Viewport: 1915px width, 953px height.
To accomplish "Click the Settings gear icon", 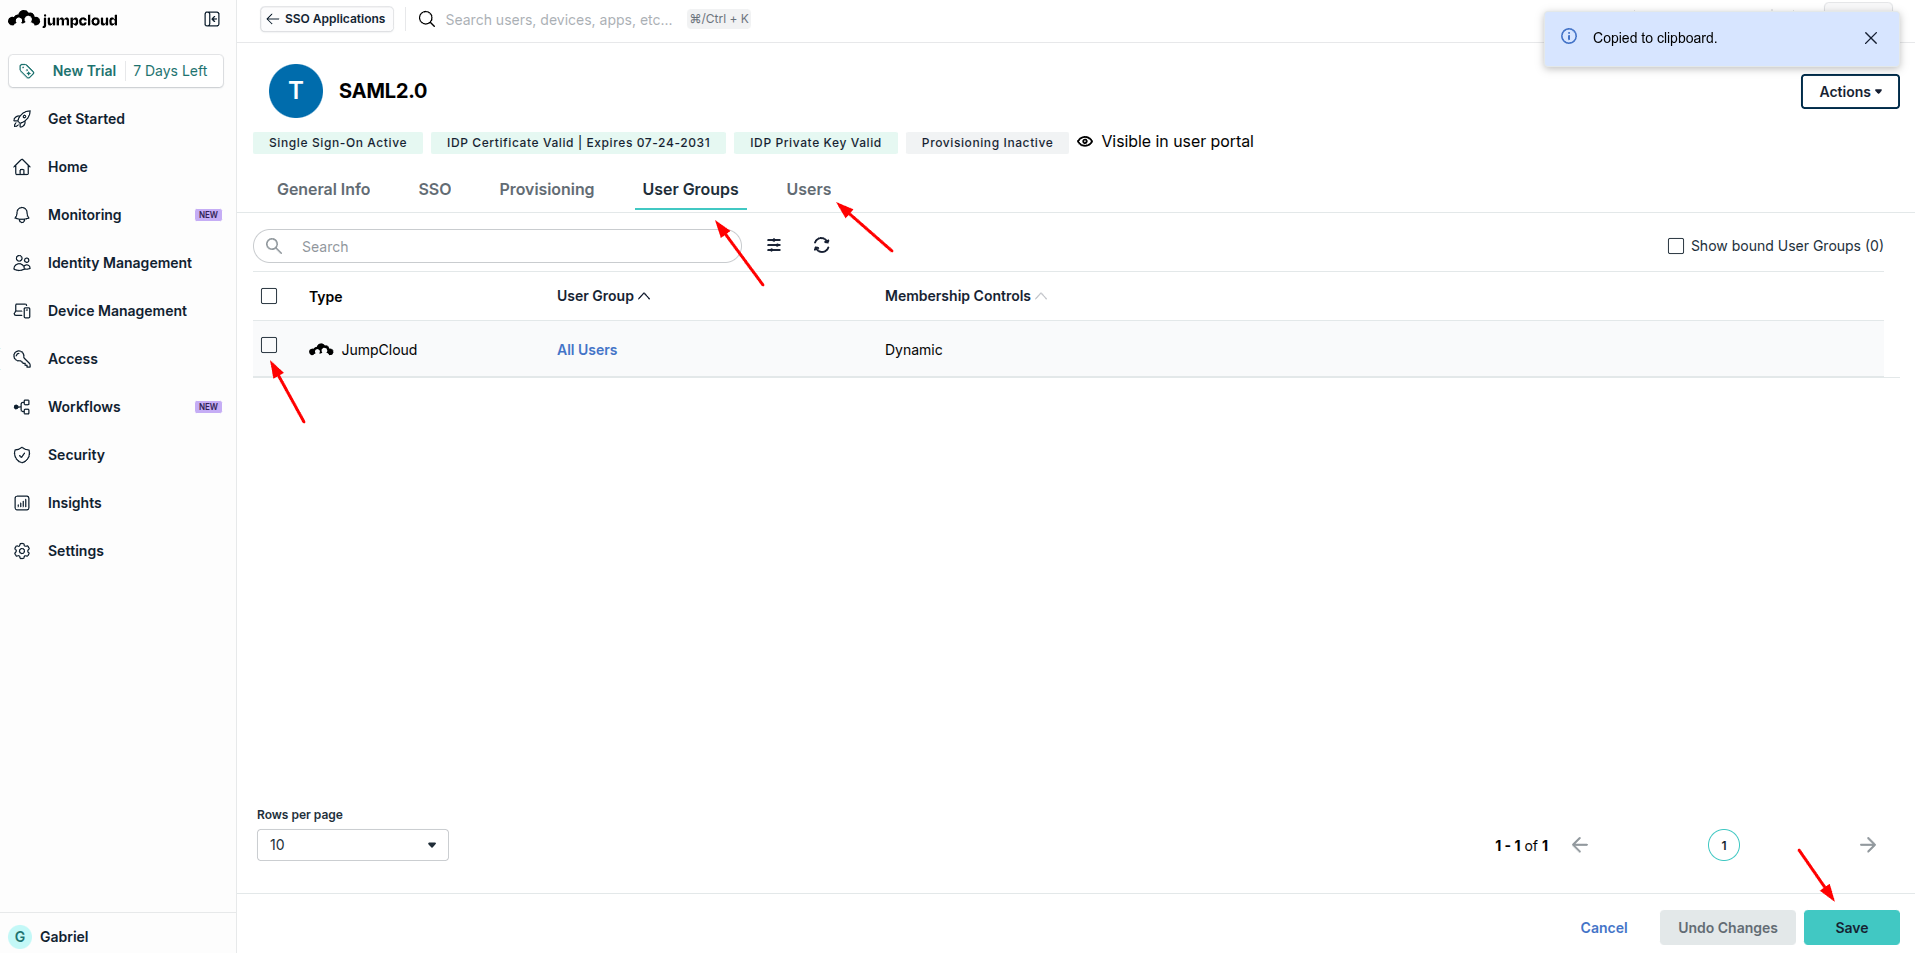I will pos(22,551).
